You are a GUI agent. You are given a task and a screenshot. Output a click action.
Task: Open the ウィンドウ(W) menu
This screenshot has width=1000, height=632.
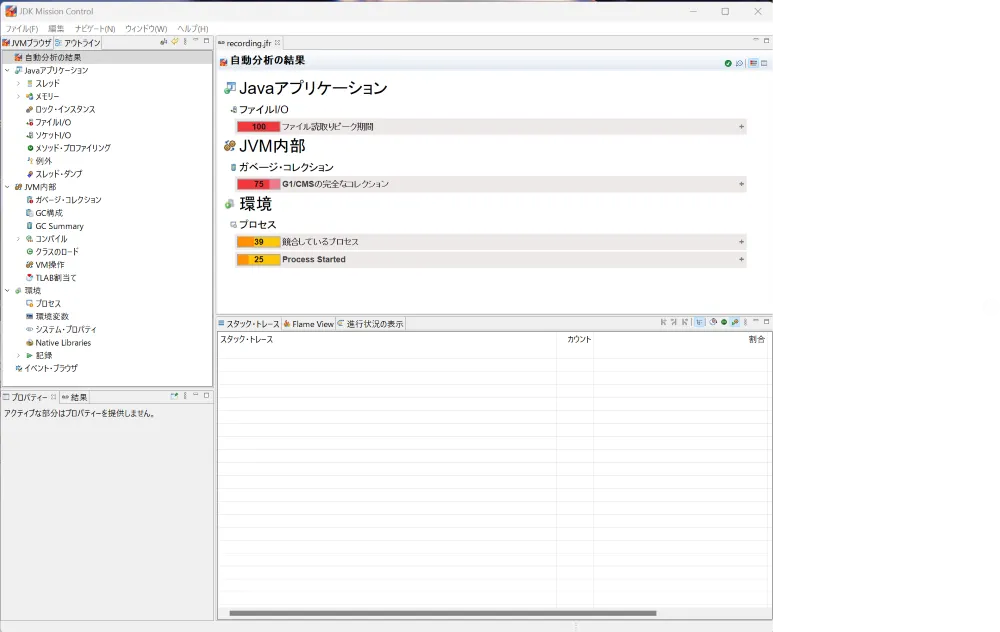click(146, 29)
